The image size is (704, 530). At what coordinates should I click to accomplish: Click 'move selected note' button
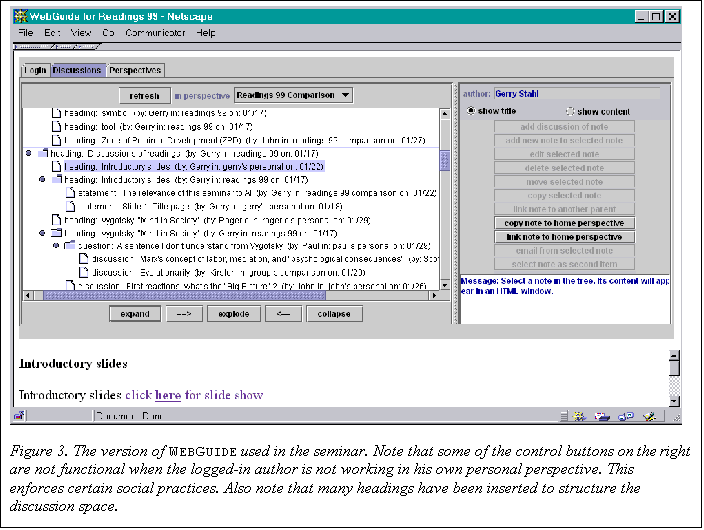pyautogui.click(x=564, y=182)
